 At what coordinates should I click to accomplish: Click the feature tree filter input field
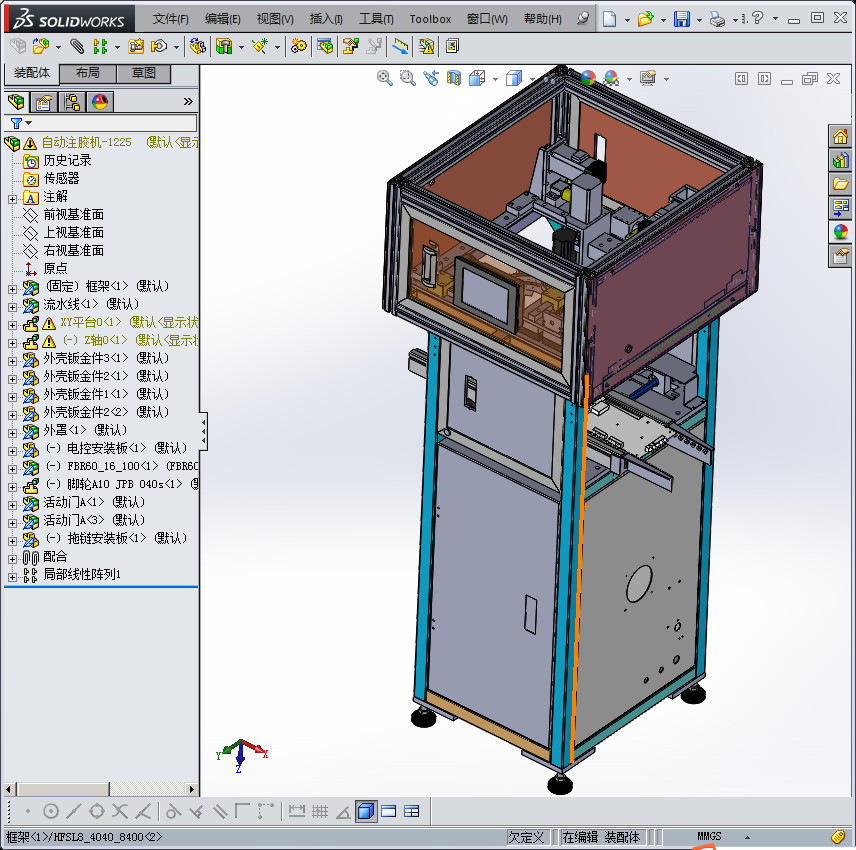tap(100, 123)
